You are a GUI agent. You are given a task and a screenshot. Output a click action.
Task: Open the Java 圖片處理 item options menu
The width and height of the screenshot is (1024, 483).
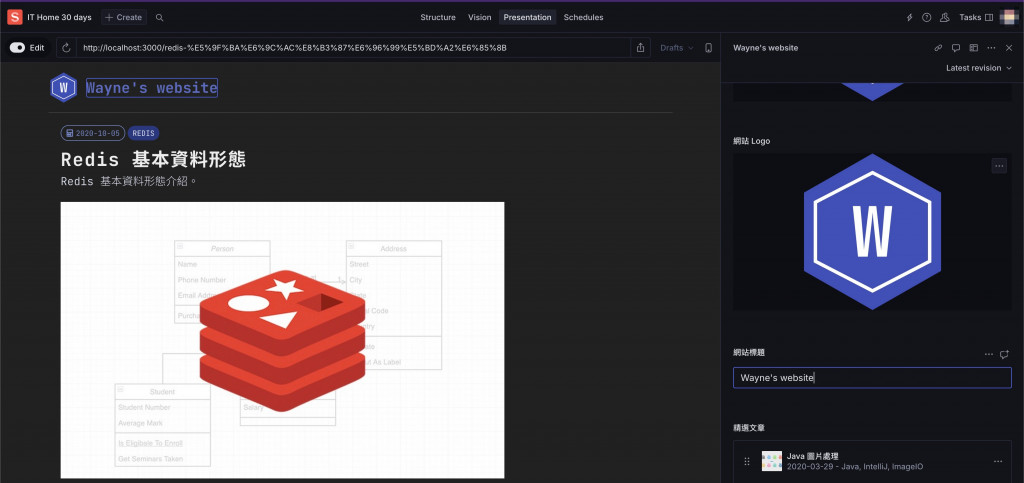998,461
